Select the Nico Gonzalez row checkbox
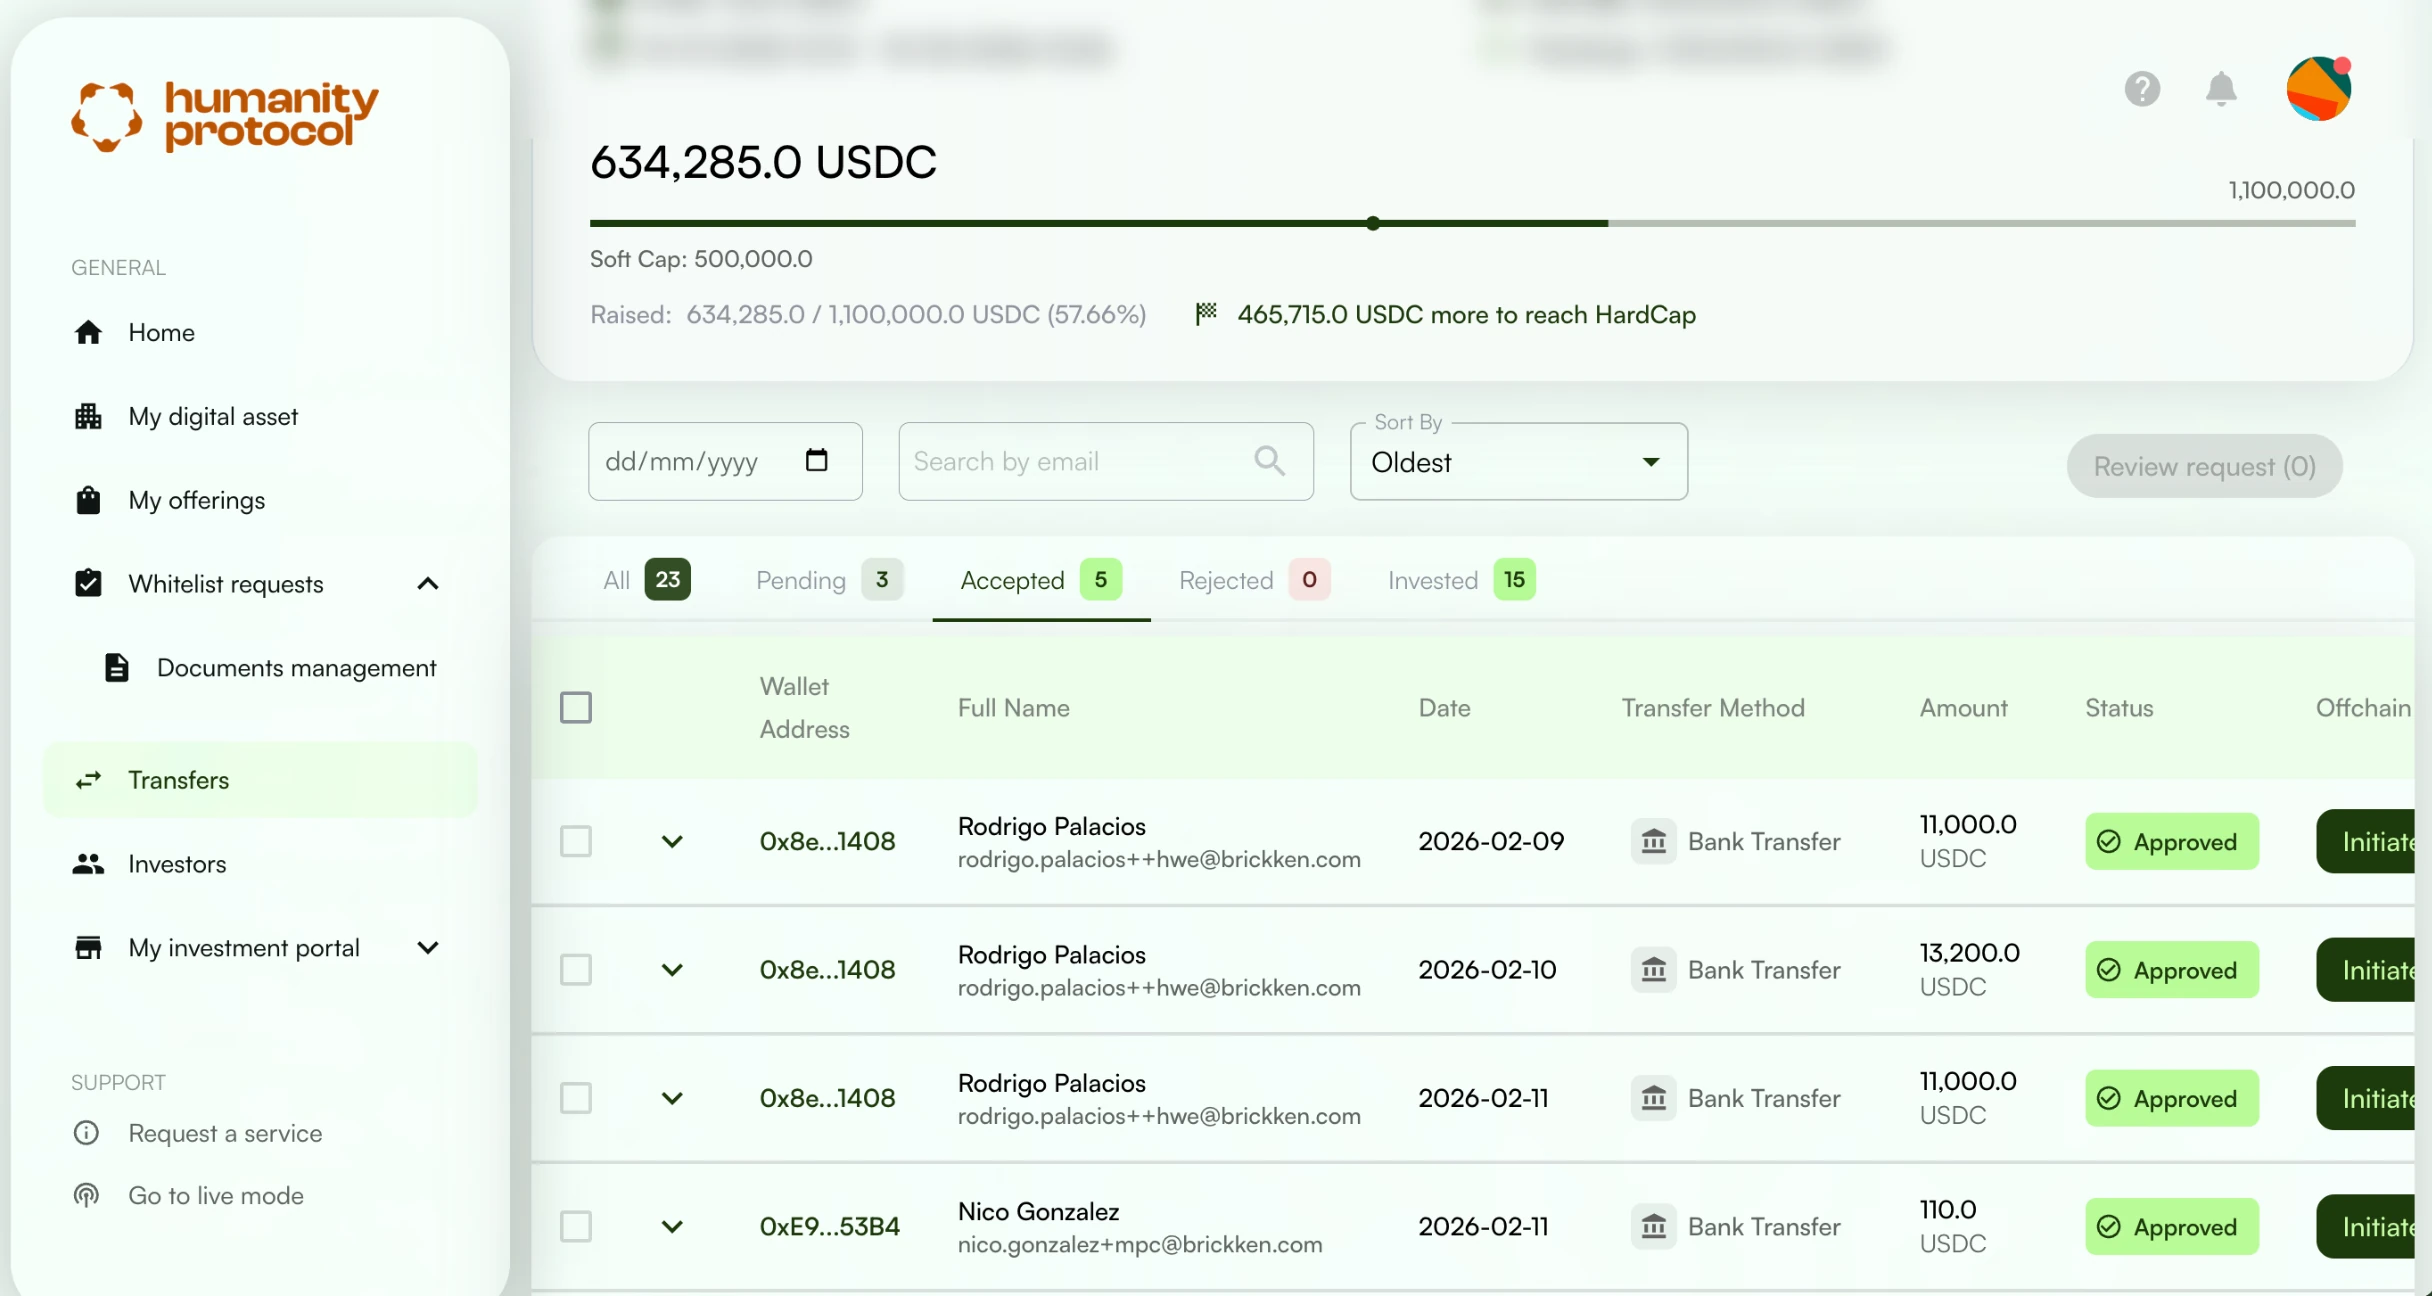The image size is (2432, 1296). 576,1226
